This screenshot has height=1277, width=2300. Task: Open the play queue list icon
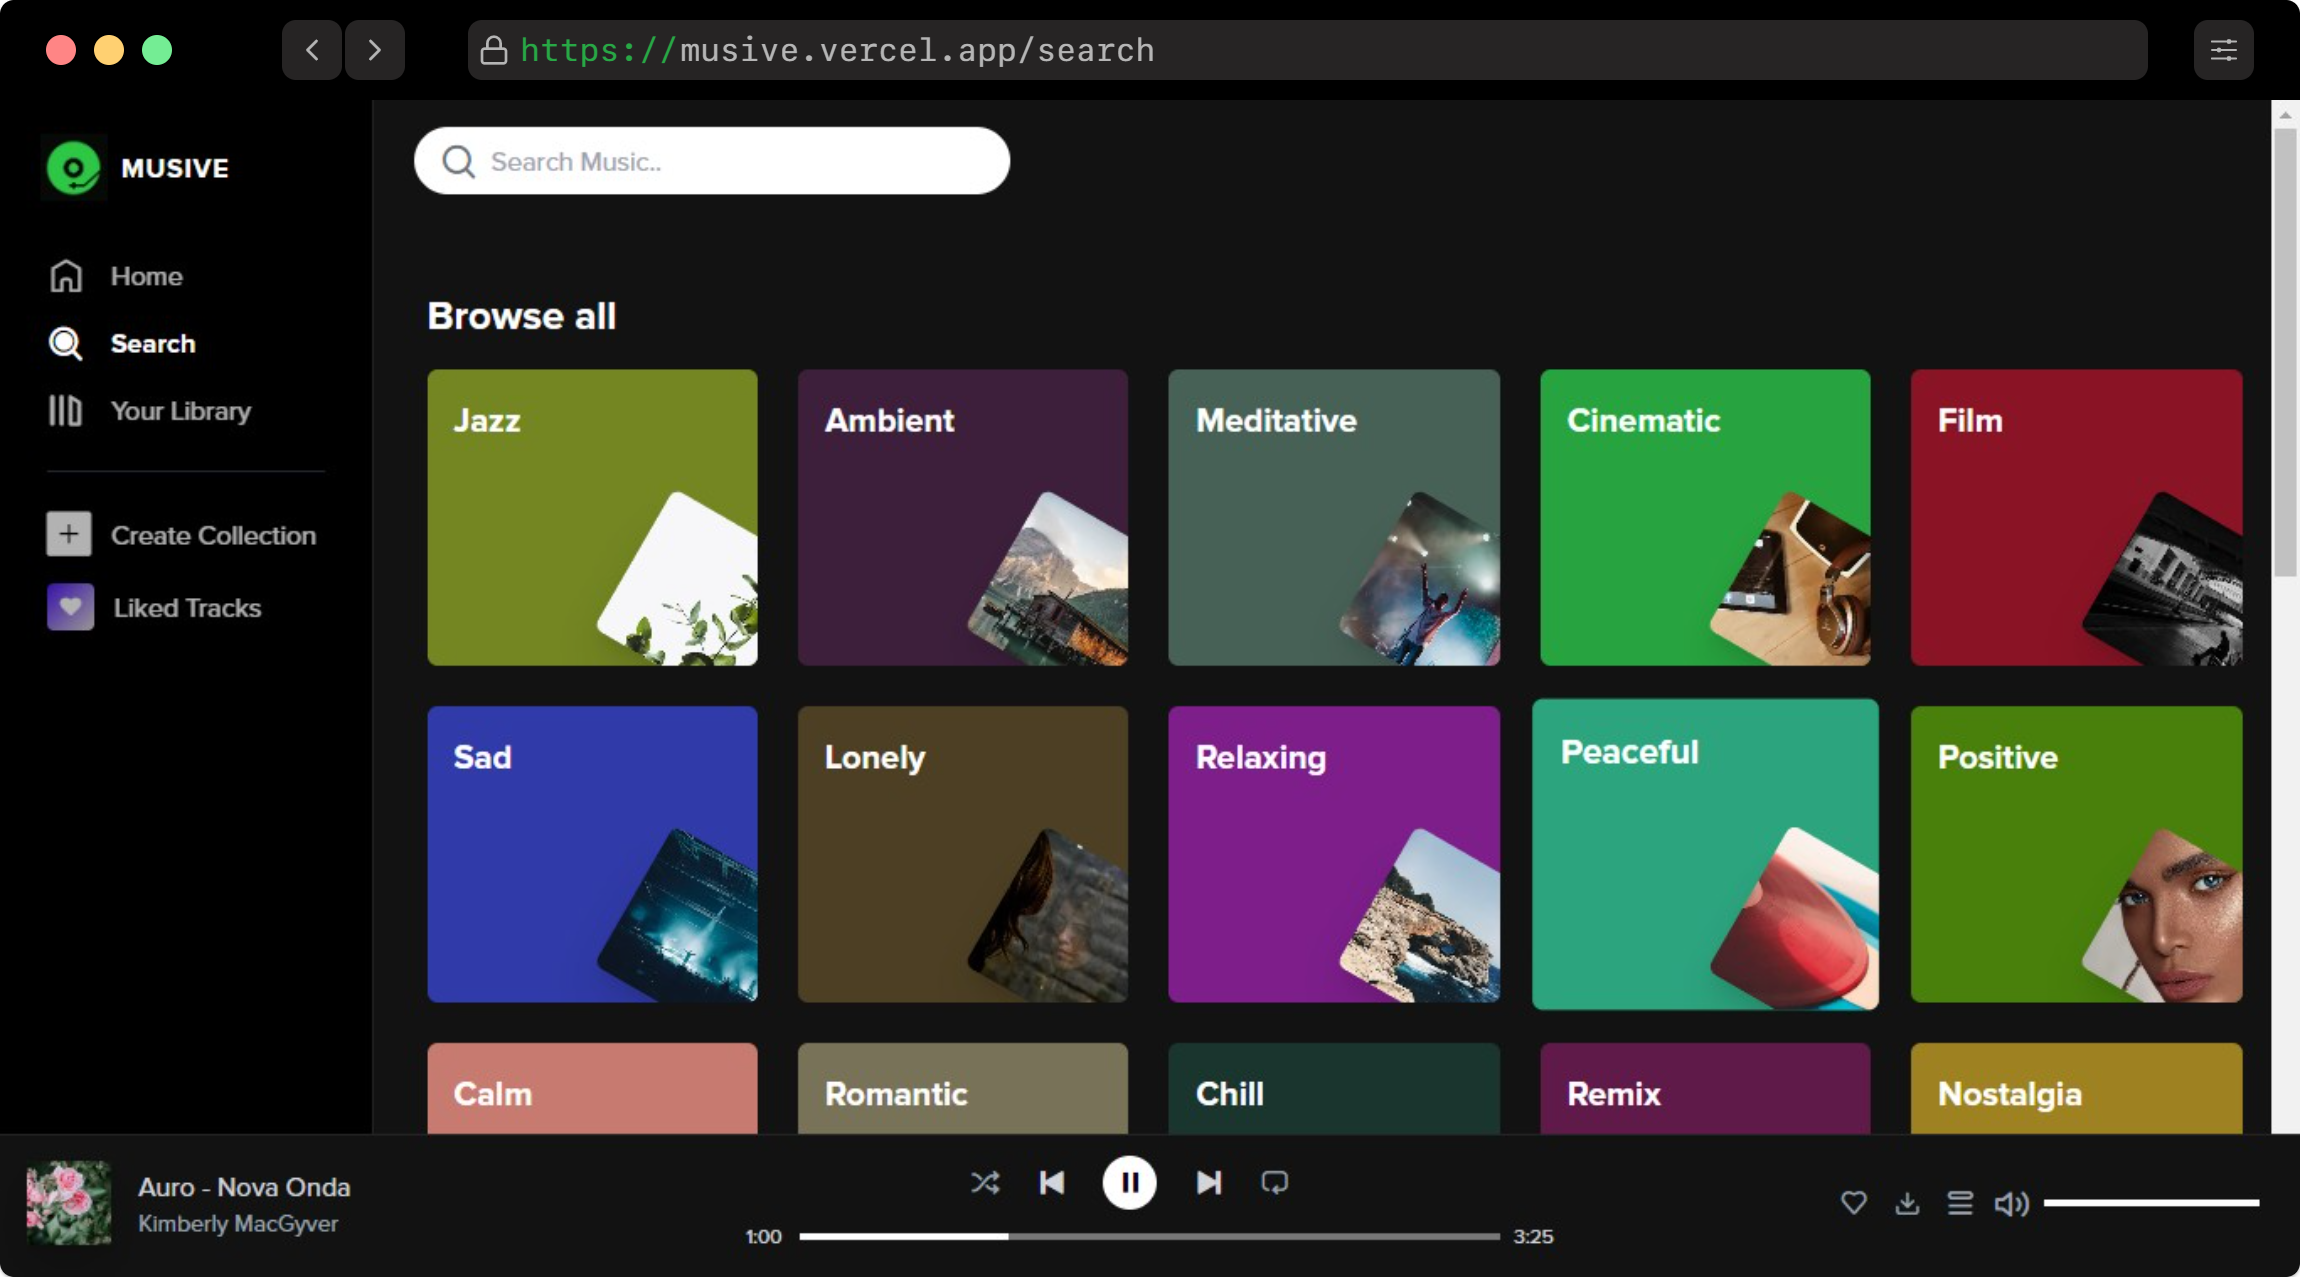pyautogui.click(x=1960, y=1203)
